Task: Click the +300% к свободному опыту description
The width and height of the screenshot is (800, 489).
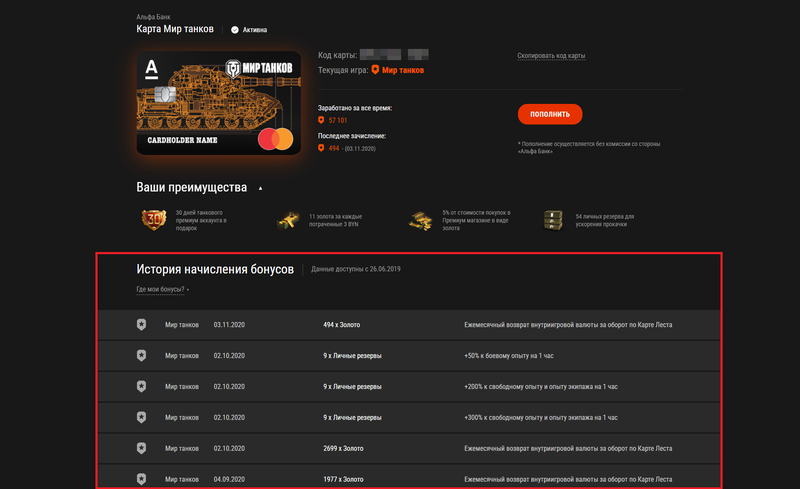Action: pos(541,418)
